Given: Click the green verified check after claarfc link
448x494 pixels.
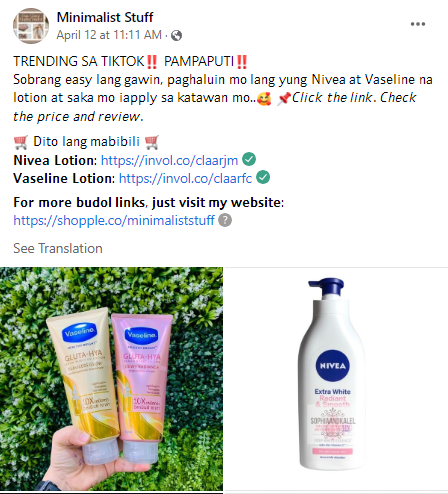Looking at the screenshot, I should [x=263, y=177].
